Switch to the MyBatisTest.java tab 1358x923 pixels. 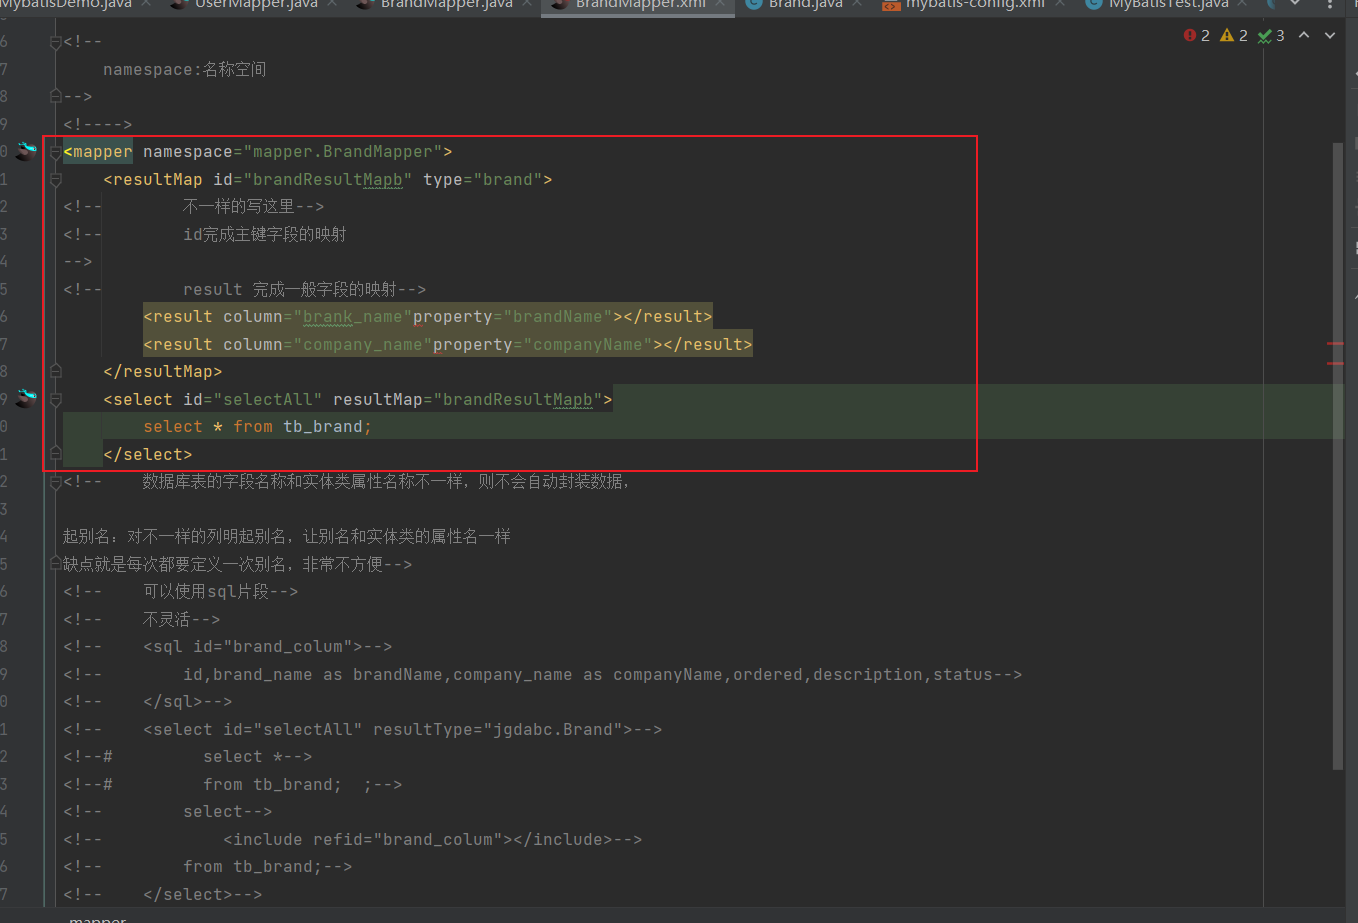pyautogui.click(x=1168, y=5)
